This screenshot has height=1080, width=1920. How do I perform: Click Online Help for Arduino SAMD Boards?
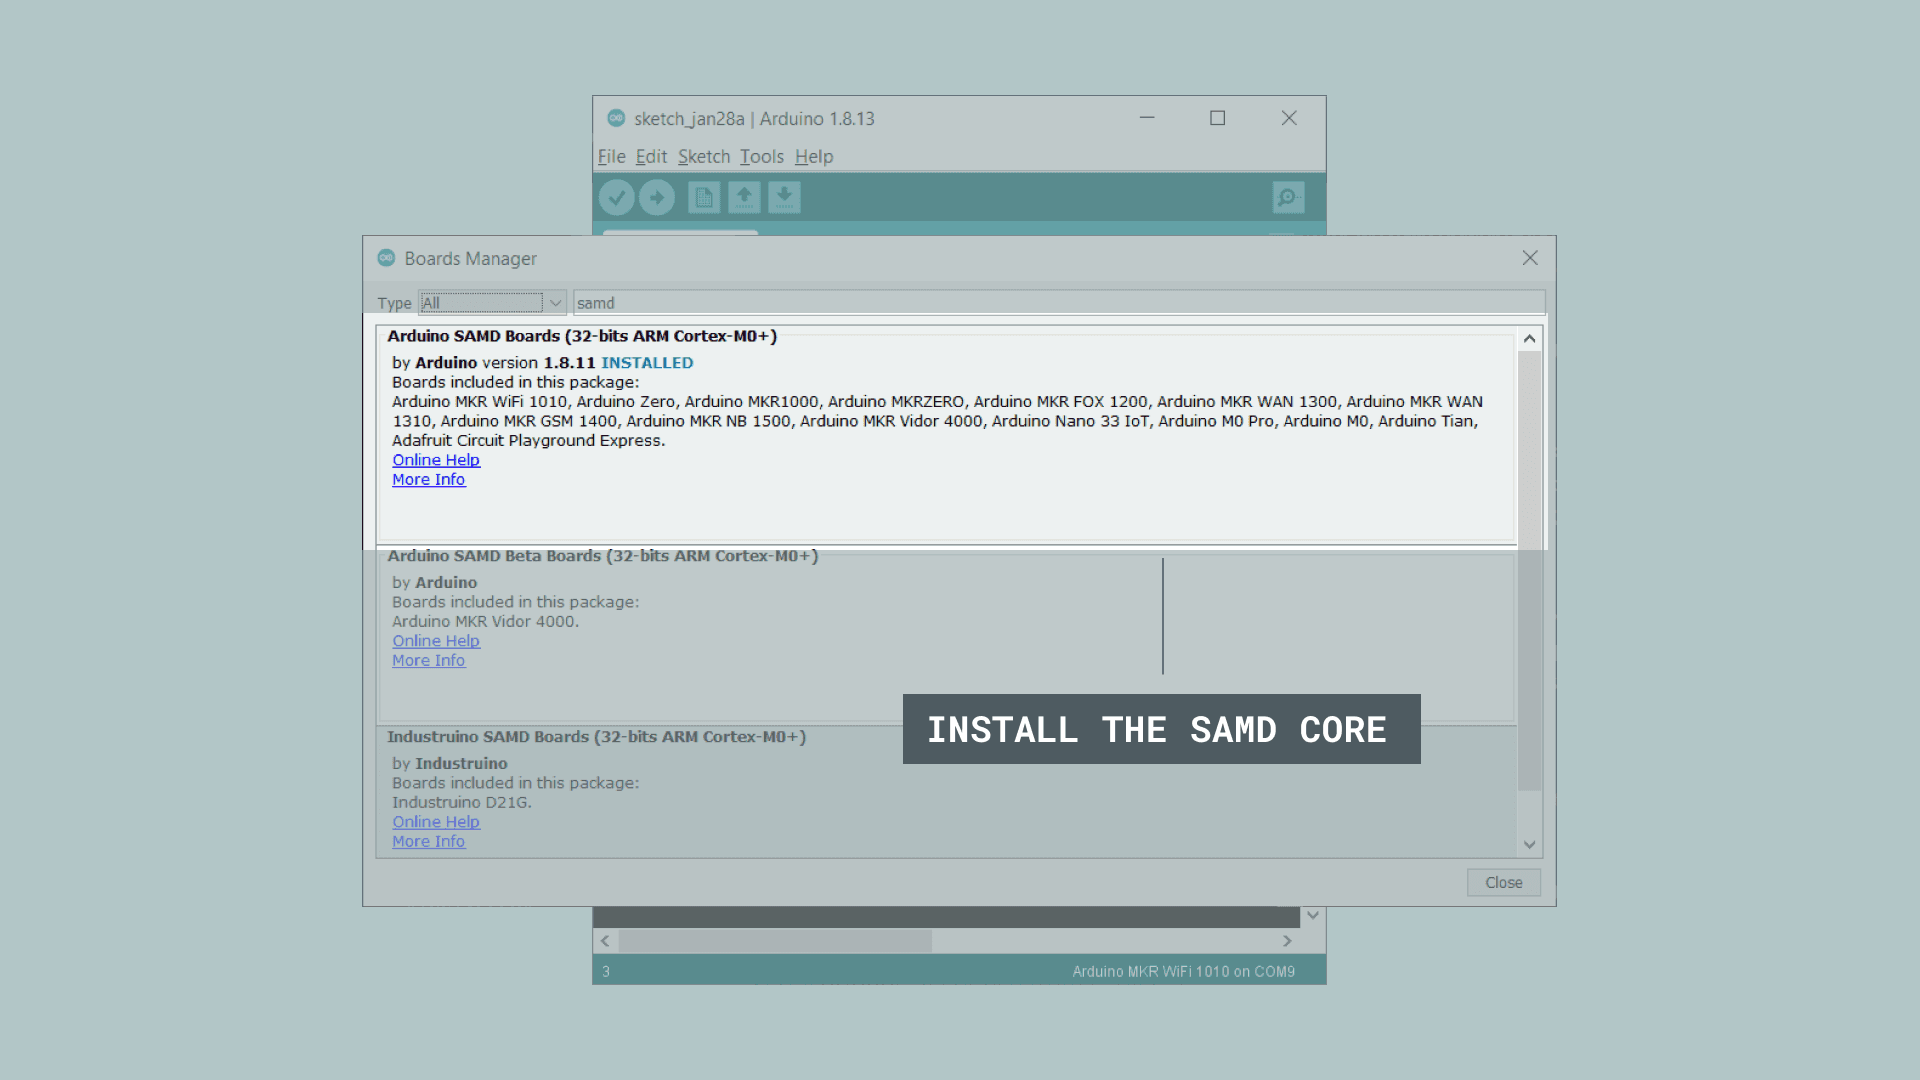click(x=435, y=459)
